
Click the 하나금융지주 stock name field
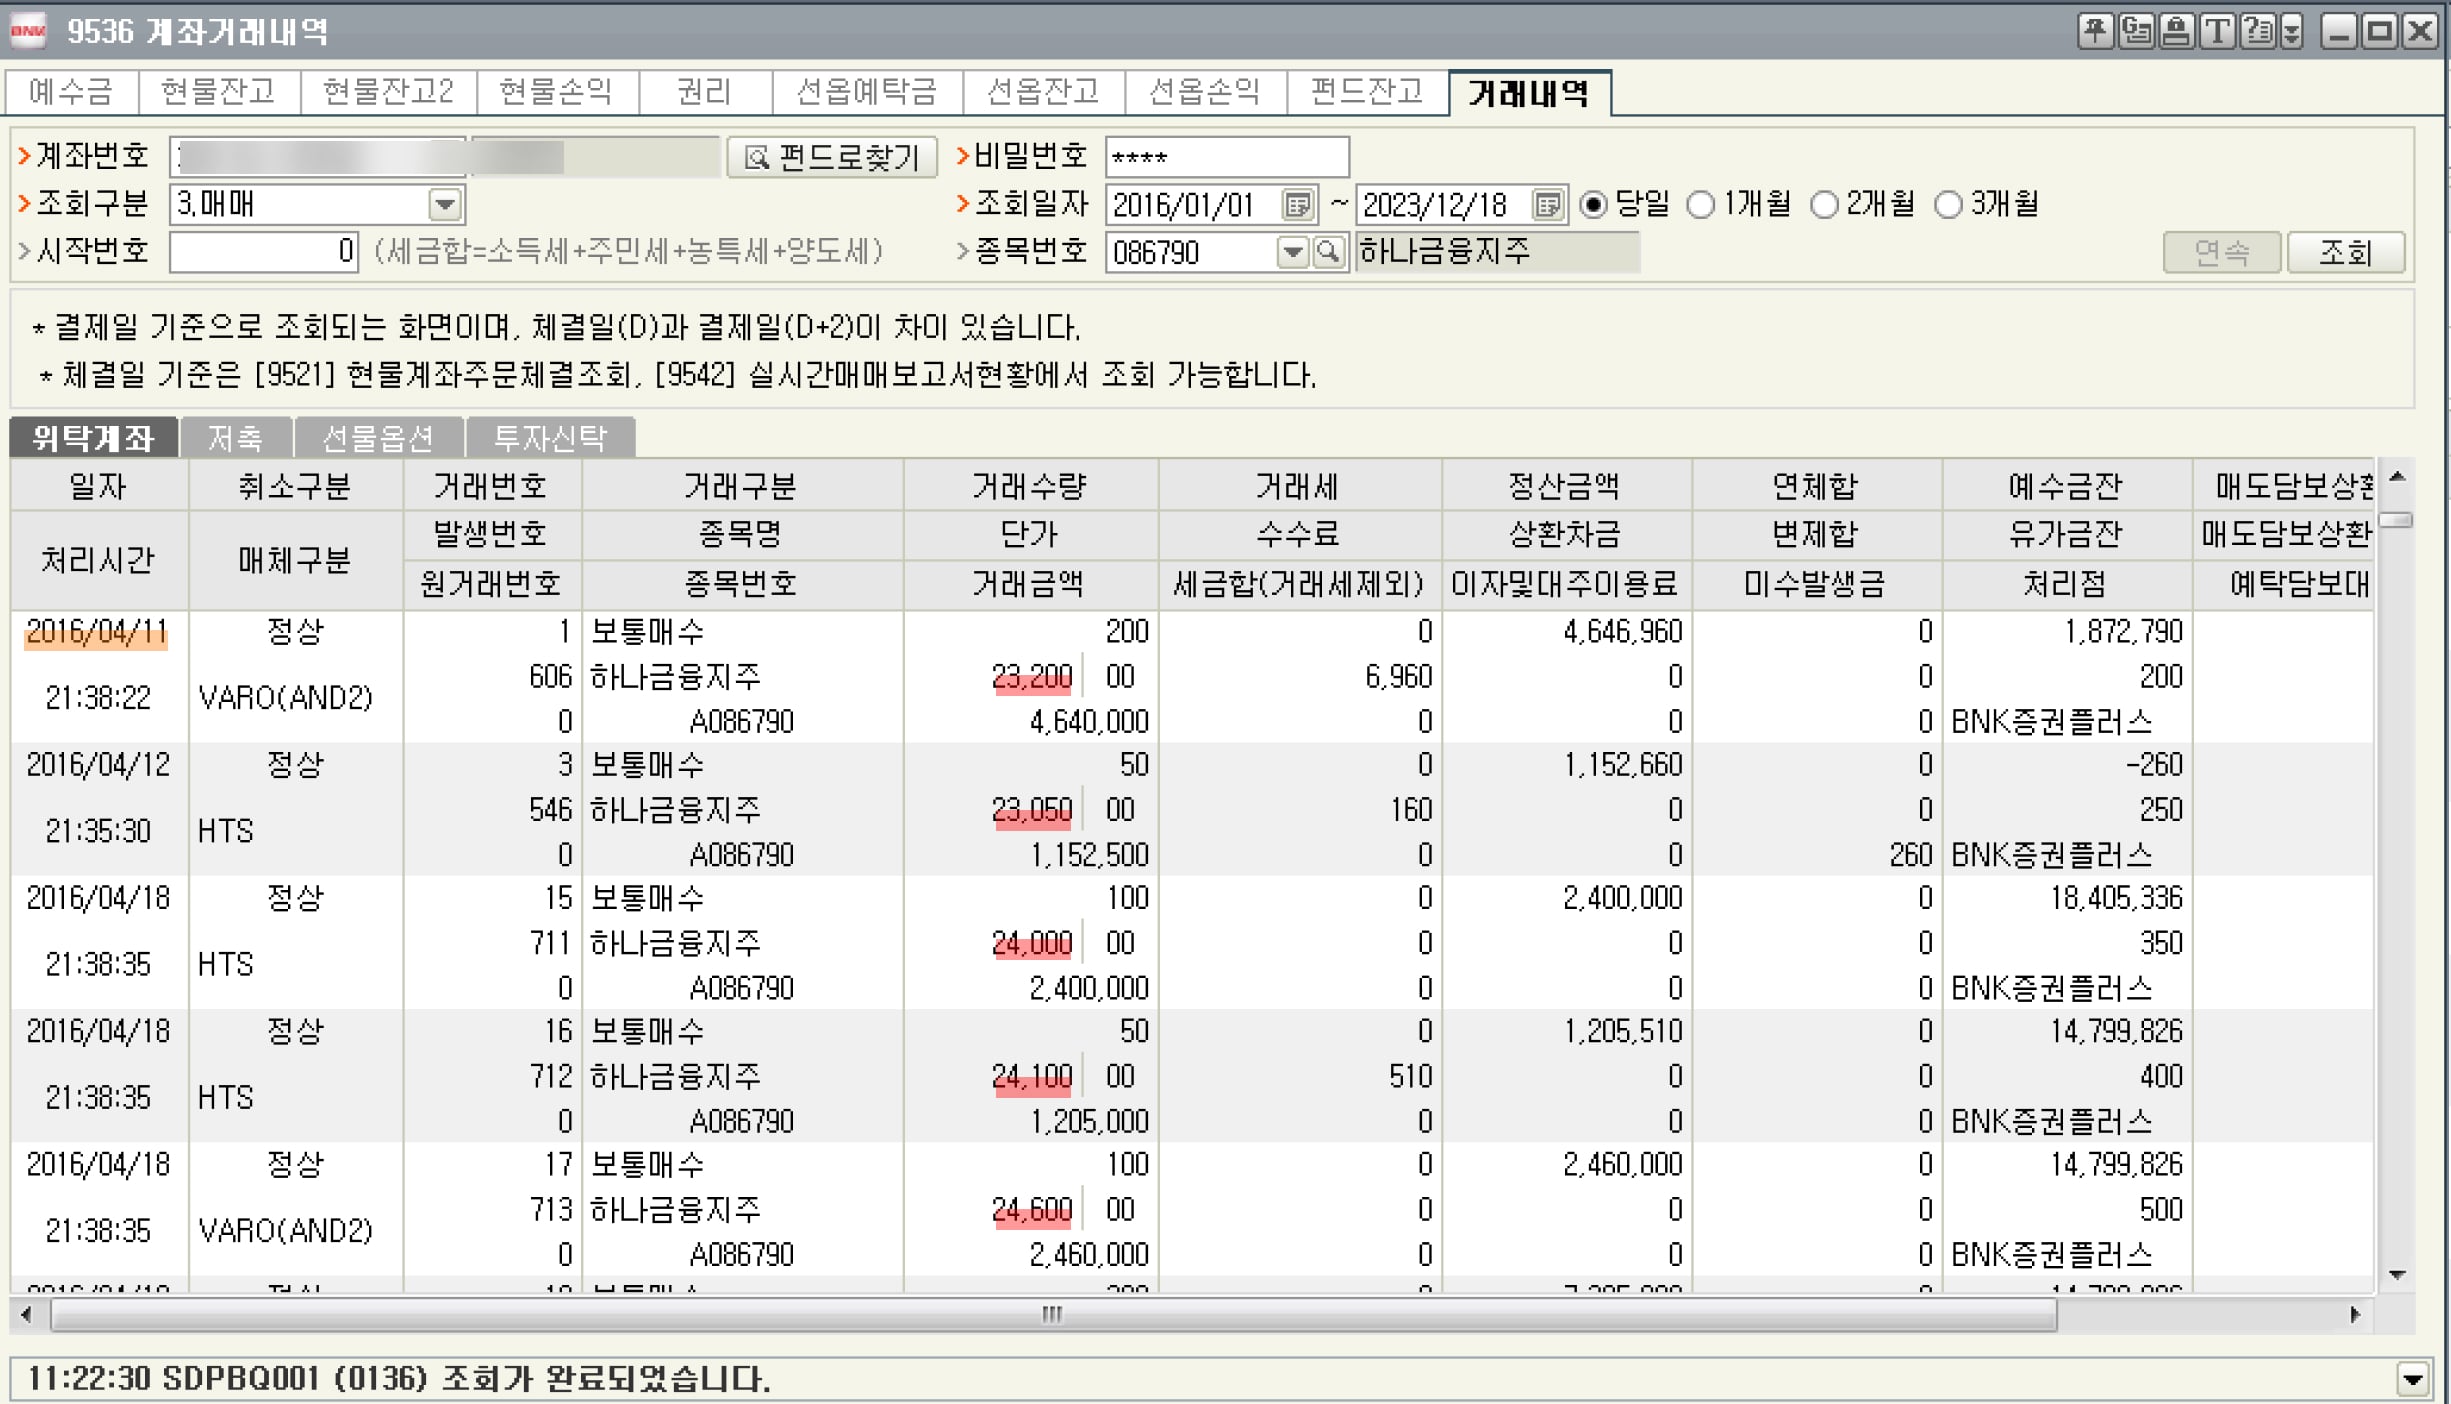[x=1497, y=251]
